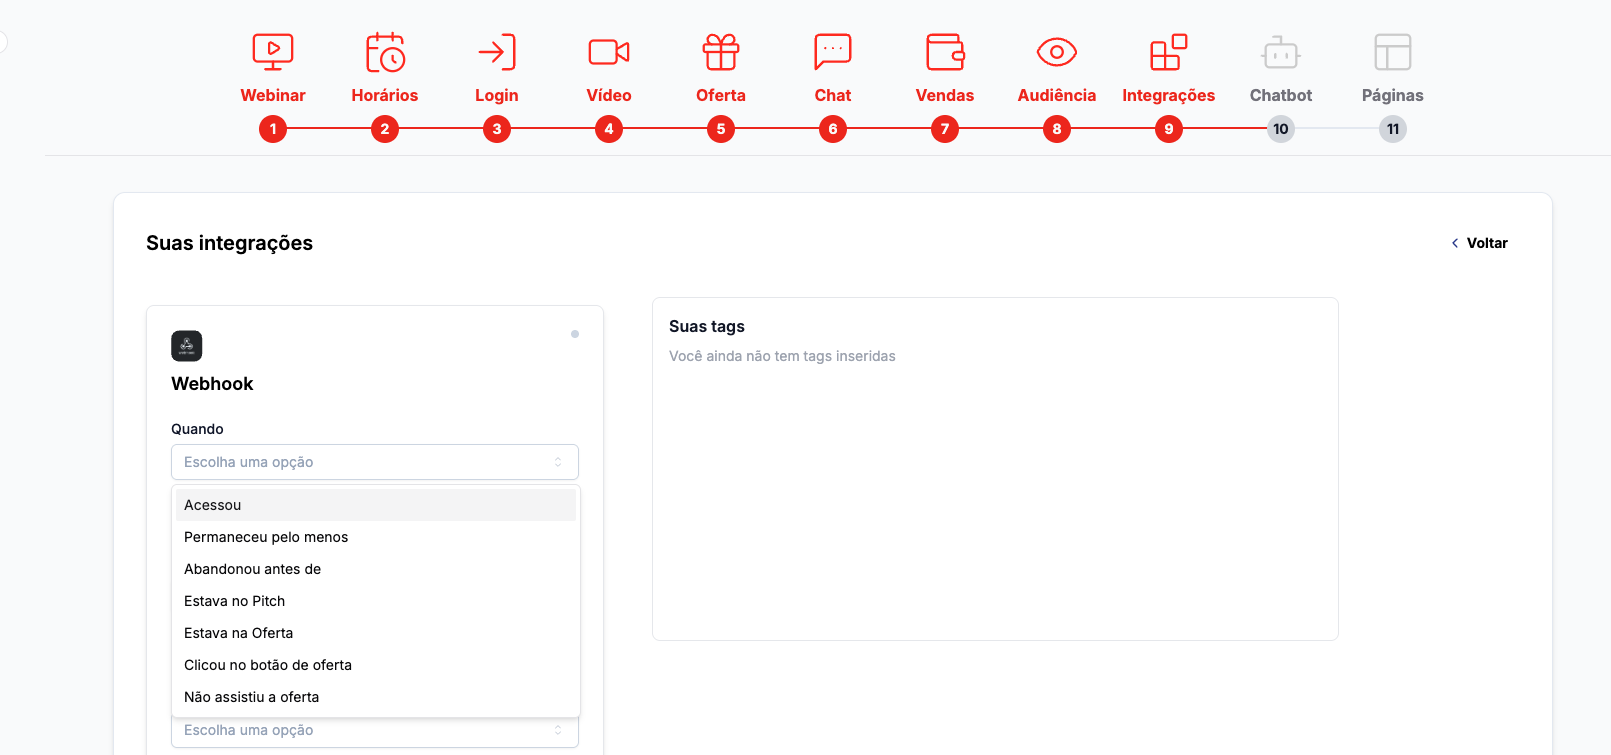Open the Audiência eye icon
The width and height of the screenshot is (1611, 755).
point(1057,52)
